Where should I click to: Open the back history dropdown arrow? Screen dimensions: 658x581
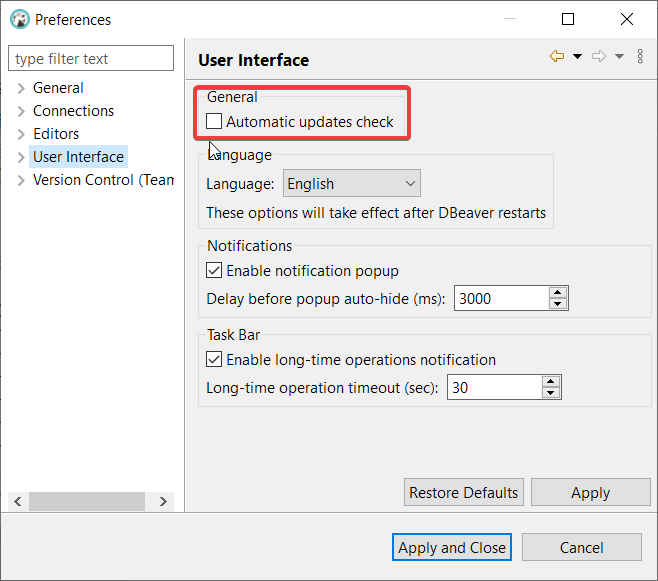577,56
